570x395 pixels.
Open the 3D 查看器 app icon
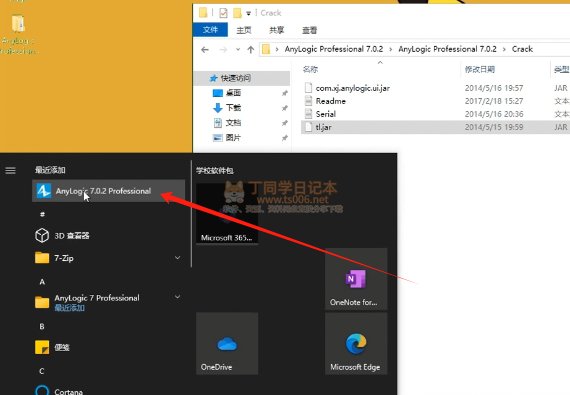pyautogui.click(x=42, y=235)
